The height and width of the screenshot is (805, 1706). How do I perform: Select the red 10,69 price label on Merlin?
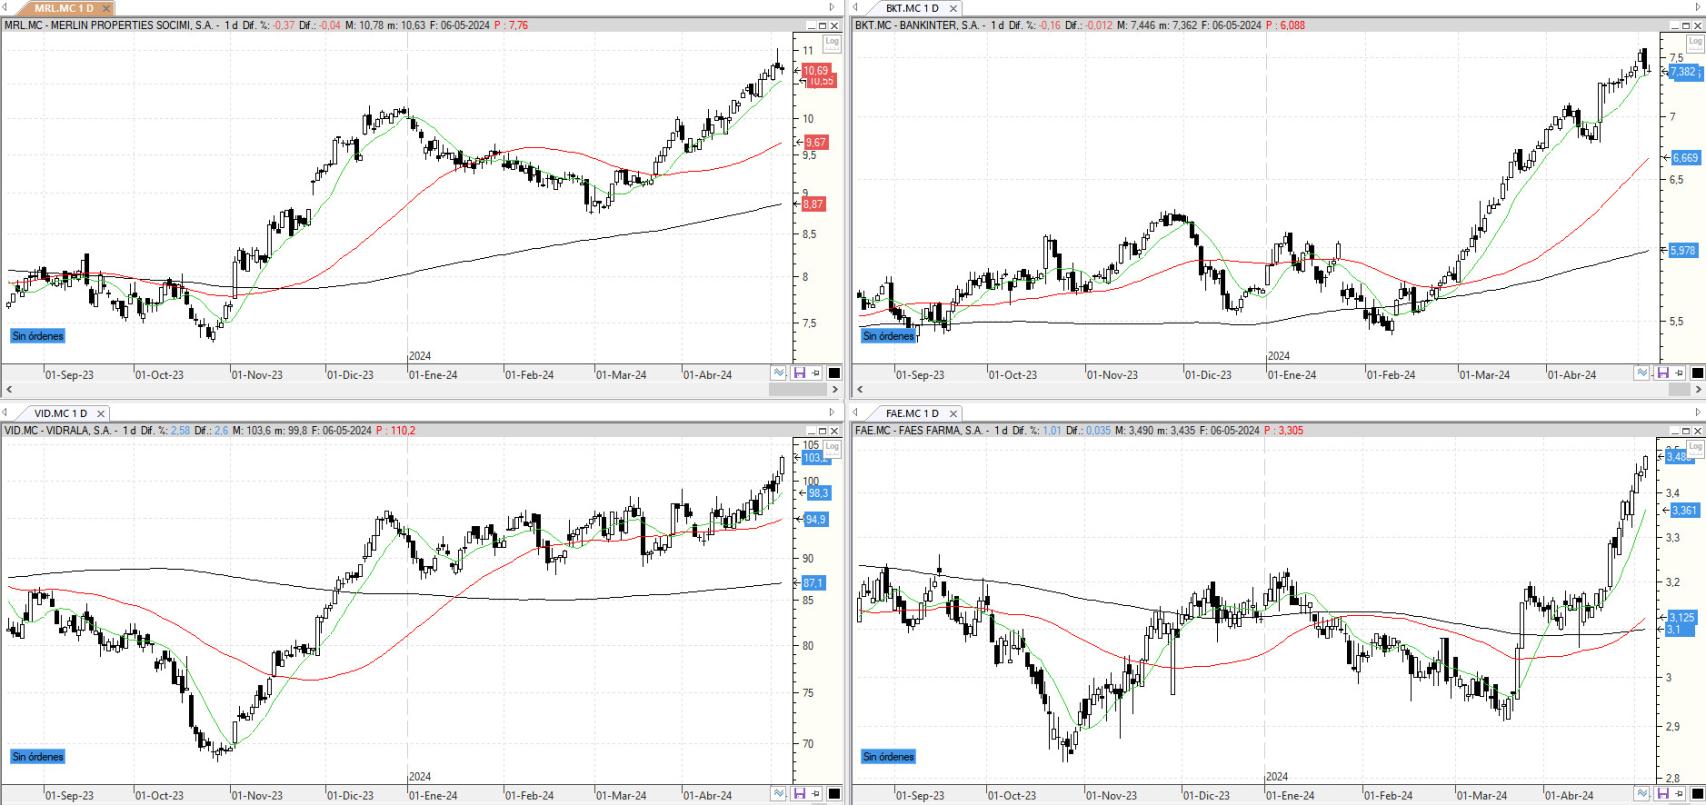point(816,71)
